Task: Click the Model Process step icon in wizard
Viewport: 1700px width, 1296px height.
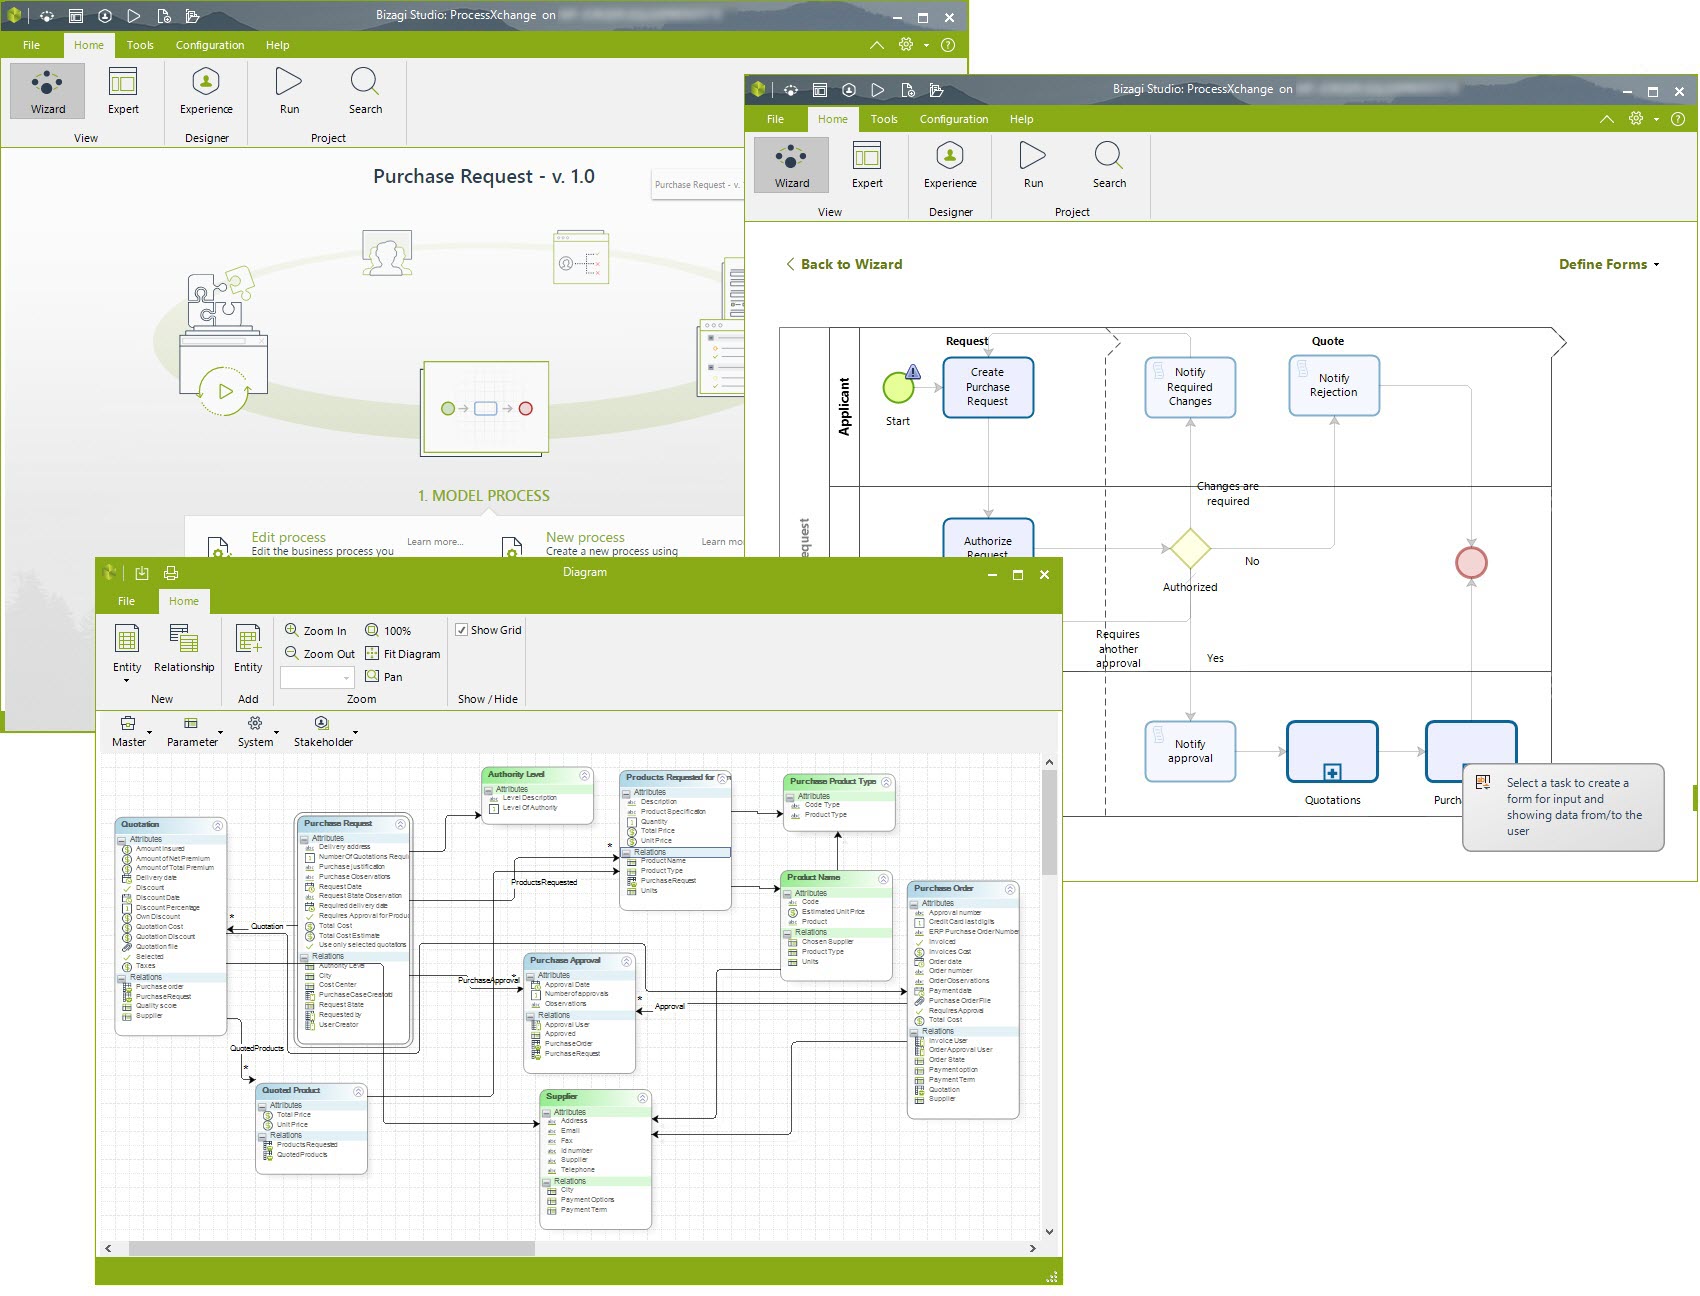Action: (x=485, y=409)
